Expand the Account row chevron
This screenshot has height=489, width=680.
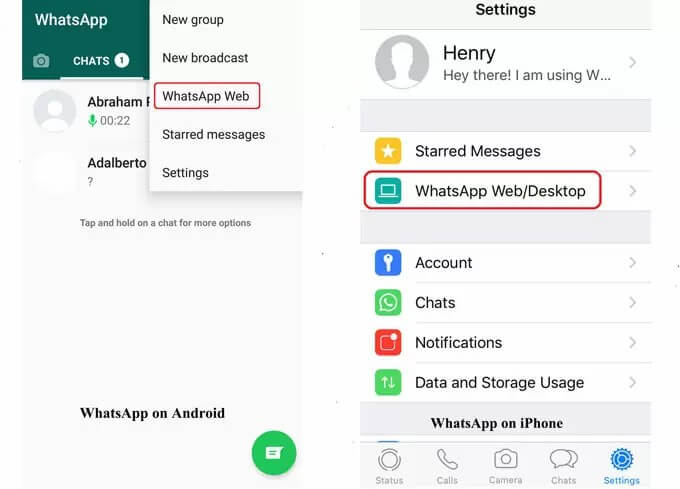(633, 262)
